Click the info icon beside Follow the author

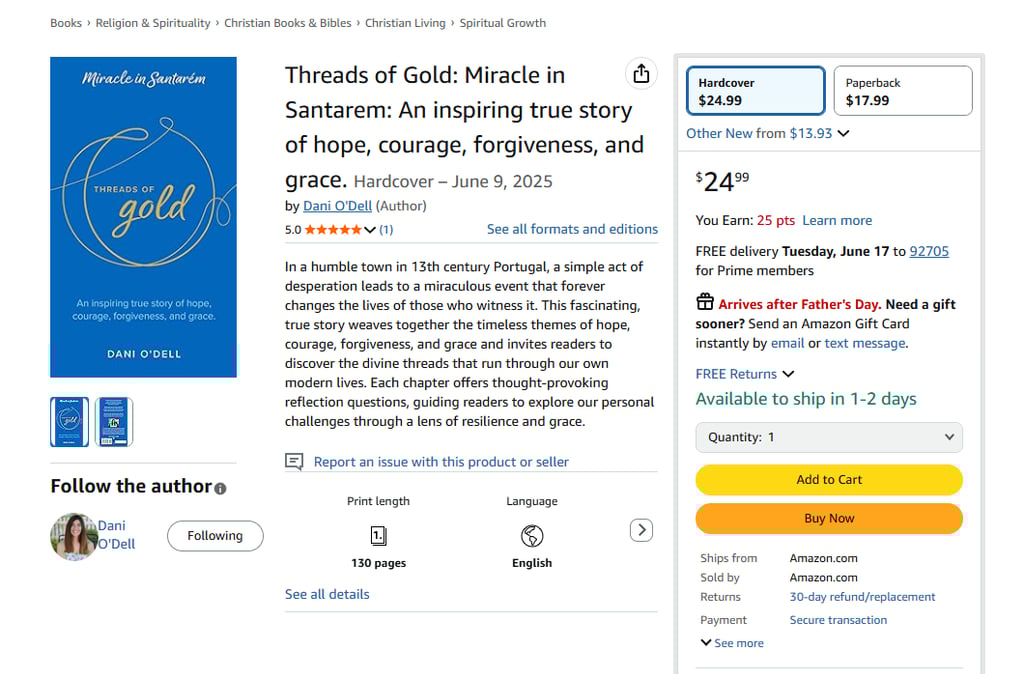220,488
